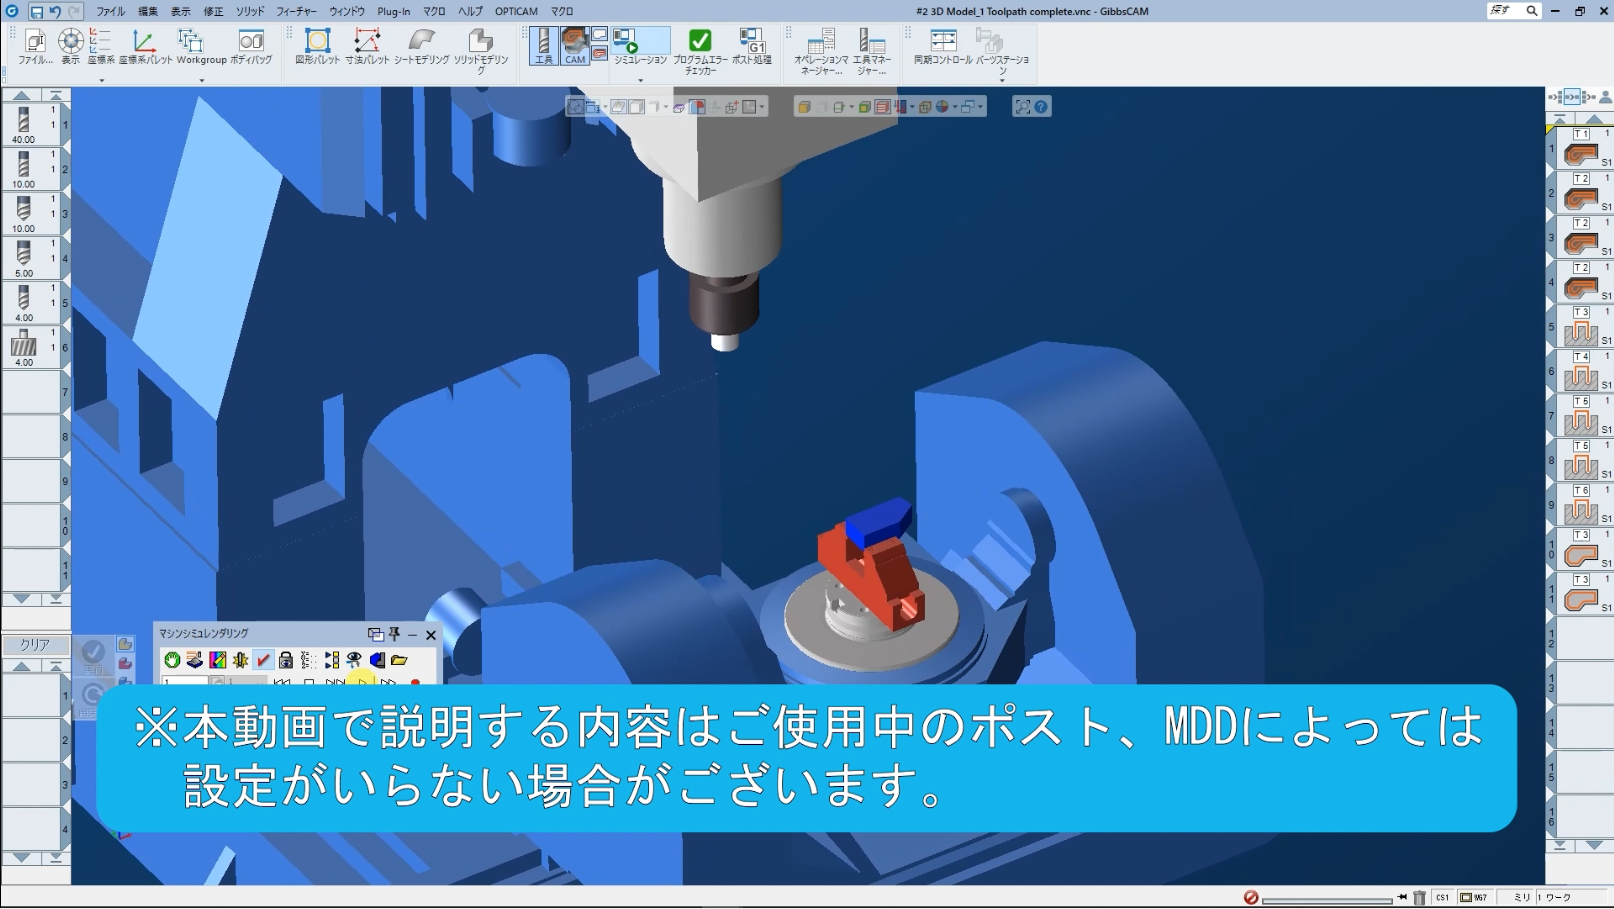Toggle the red checkmark simulation option
The width and height of the screenshot is (1614, 909).
(x=263, y=660)
